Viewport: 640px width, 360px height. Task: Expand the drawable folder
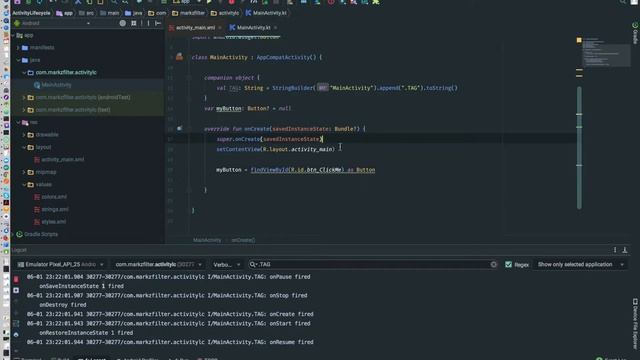pos(24,135)
